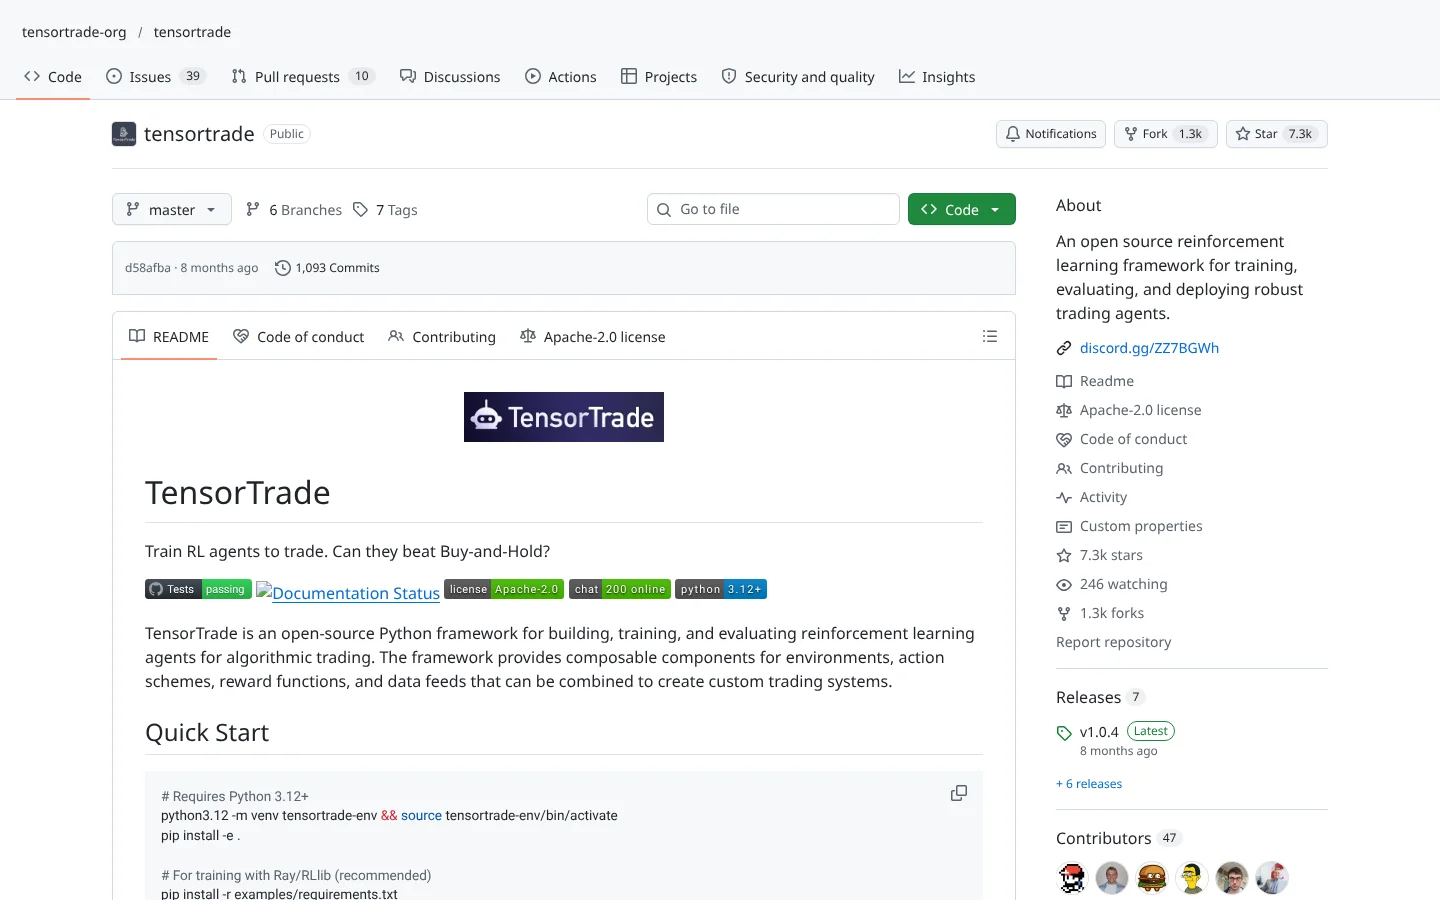The height and width of the screenshot is (900, 1440).
Task: Open commit d58afba
Action: pyautogui.click(x=148, y=268)
